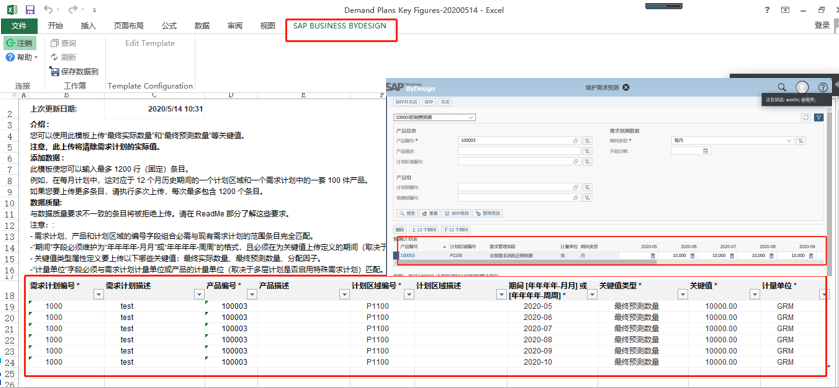Open filter dropdown for 计量单位 column
This screenshot has width=839, height=388.
click(x=823, y=294)
